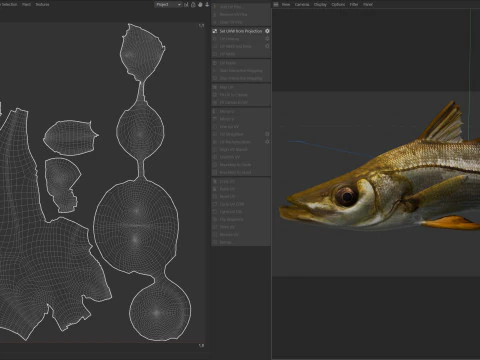480x360 pixels.
Task: Run the UV Unwrap command
Action: pyautogui.click(x=241, y=39)
